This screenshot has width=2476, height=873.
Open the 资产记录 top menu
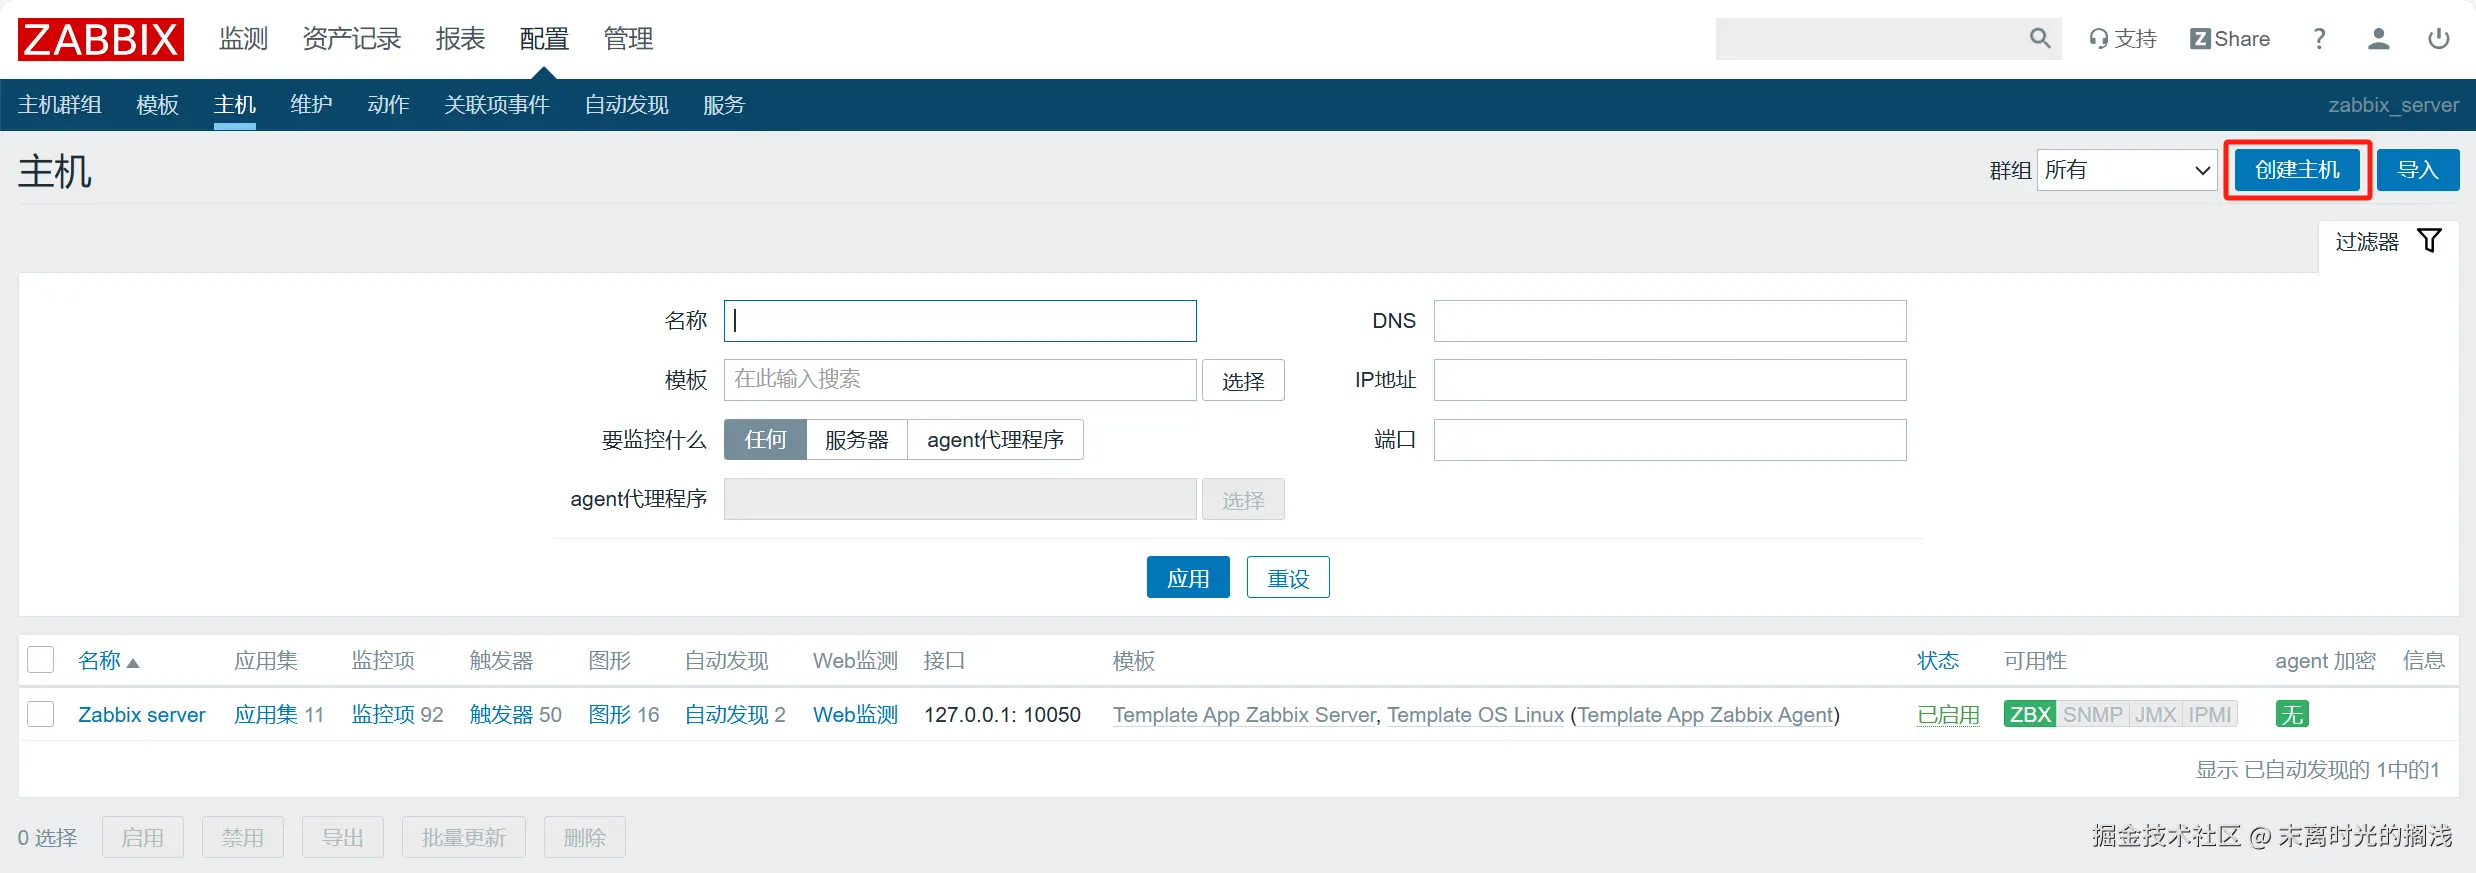352,39
